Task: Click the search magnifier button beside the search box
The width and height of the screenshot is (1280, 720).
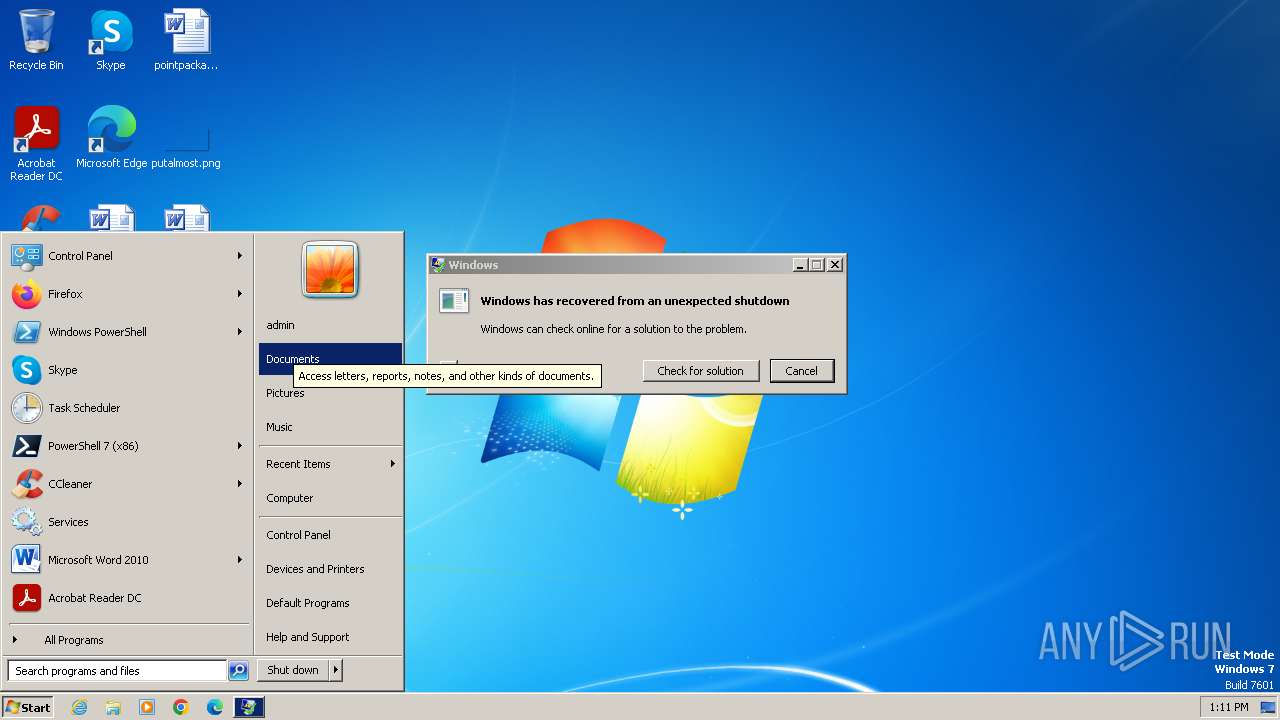Action: click(238, 671)
